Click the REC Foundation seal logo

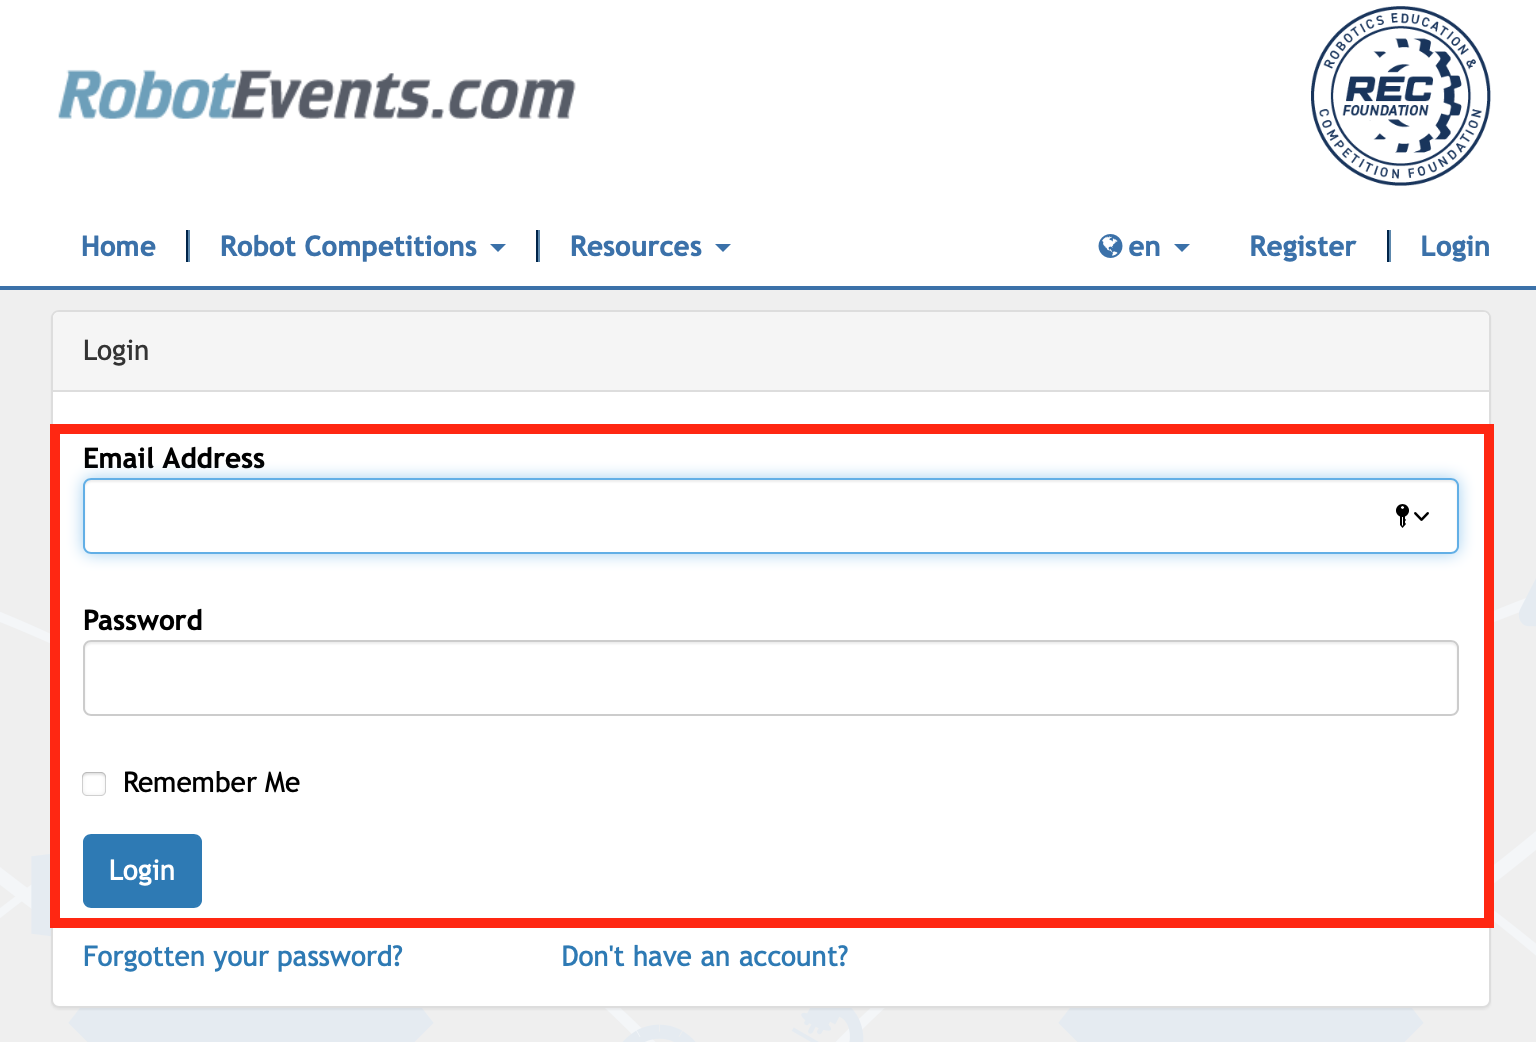(1400, 97)
